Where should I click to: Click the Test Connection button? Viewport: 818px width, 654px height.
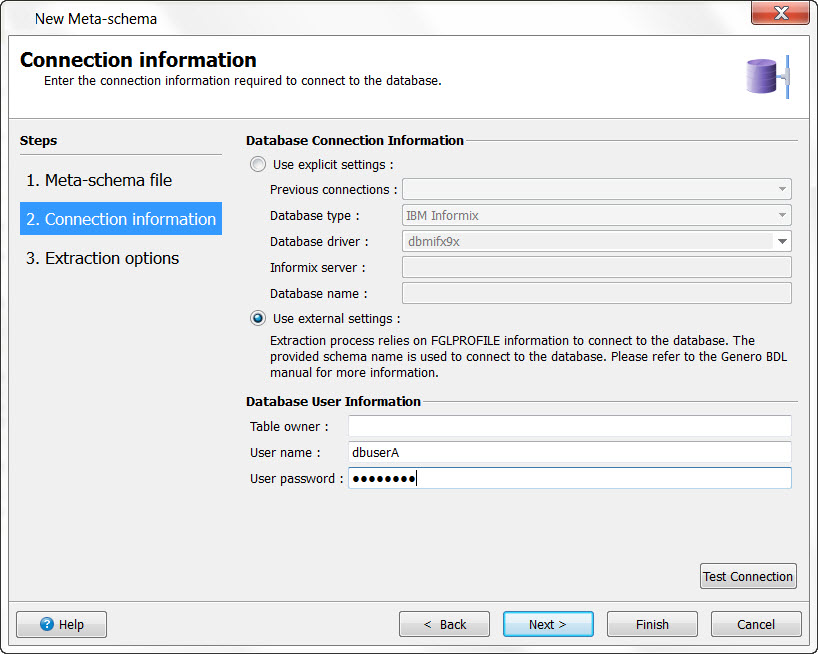click(748, 576)
